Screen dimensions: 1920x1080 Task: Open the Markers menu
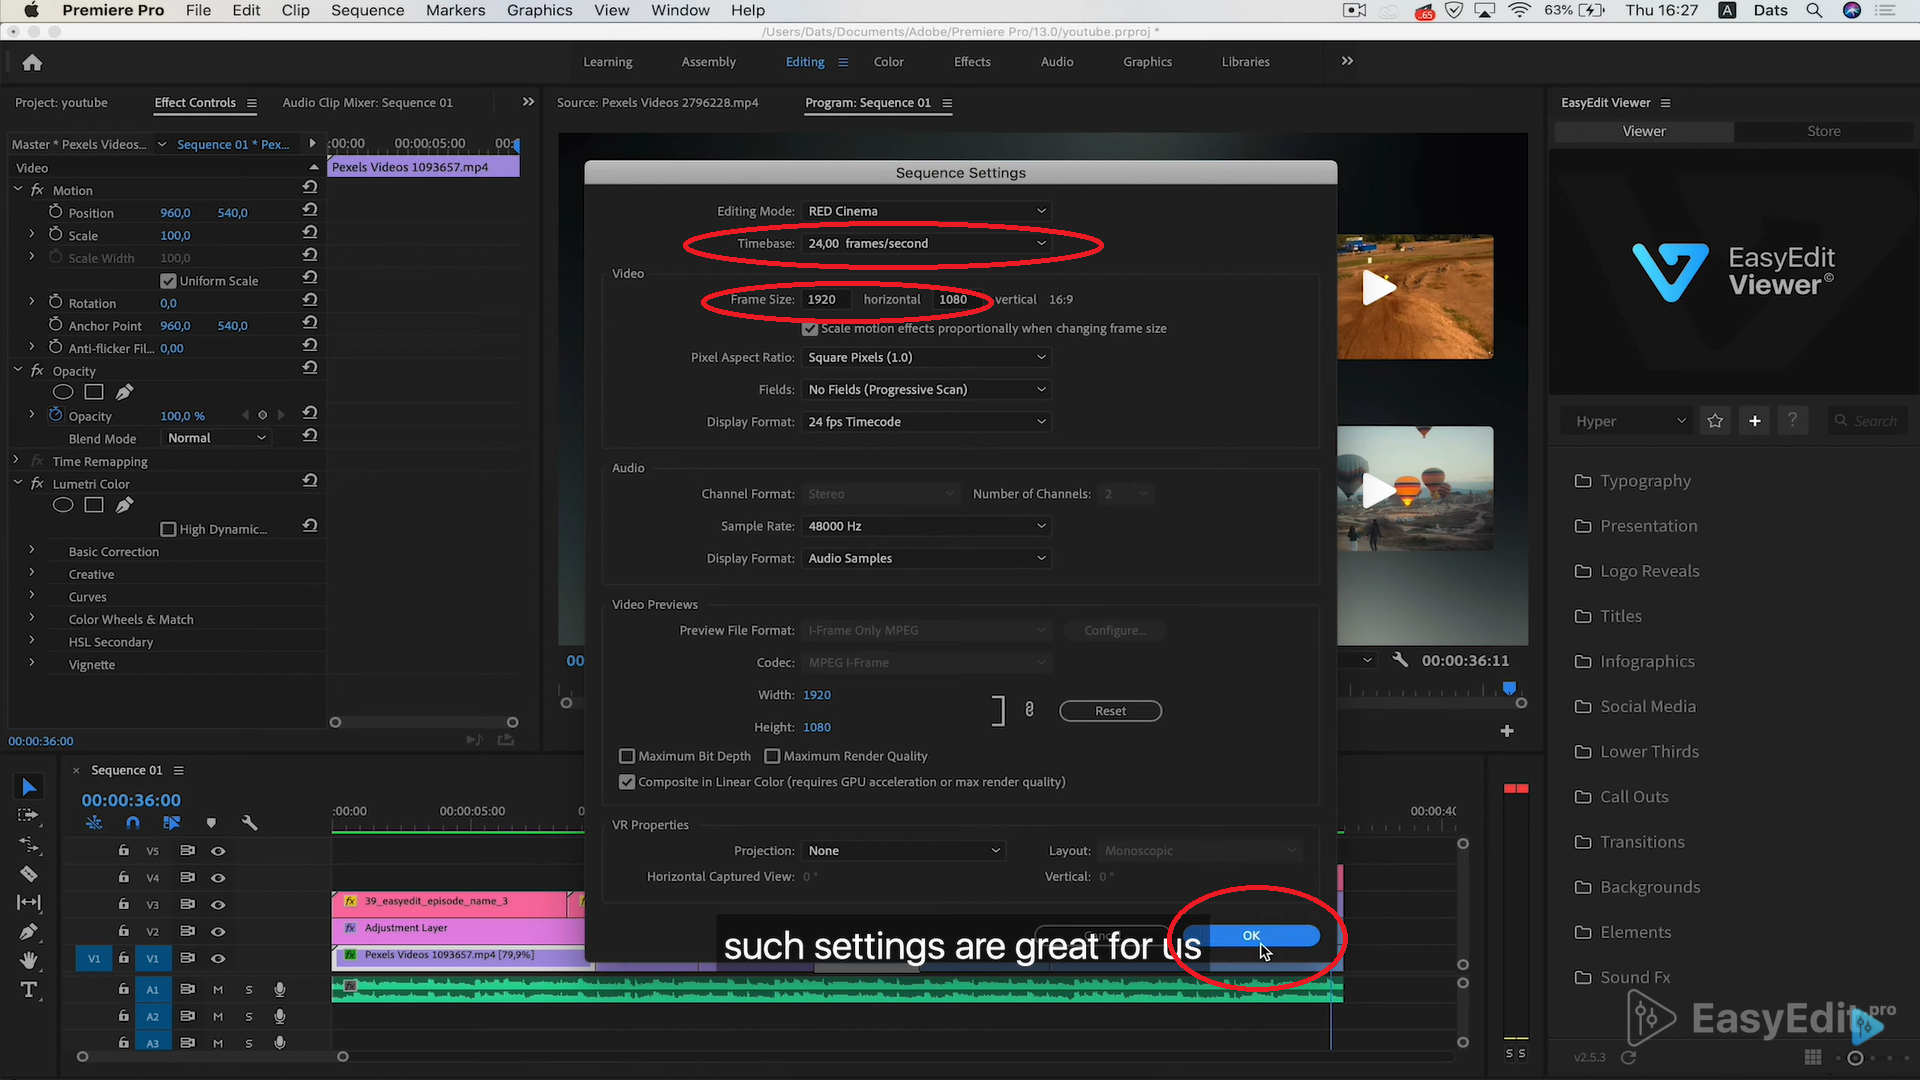(x=455, y=10)
